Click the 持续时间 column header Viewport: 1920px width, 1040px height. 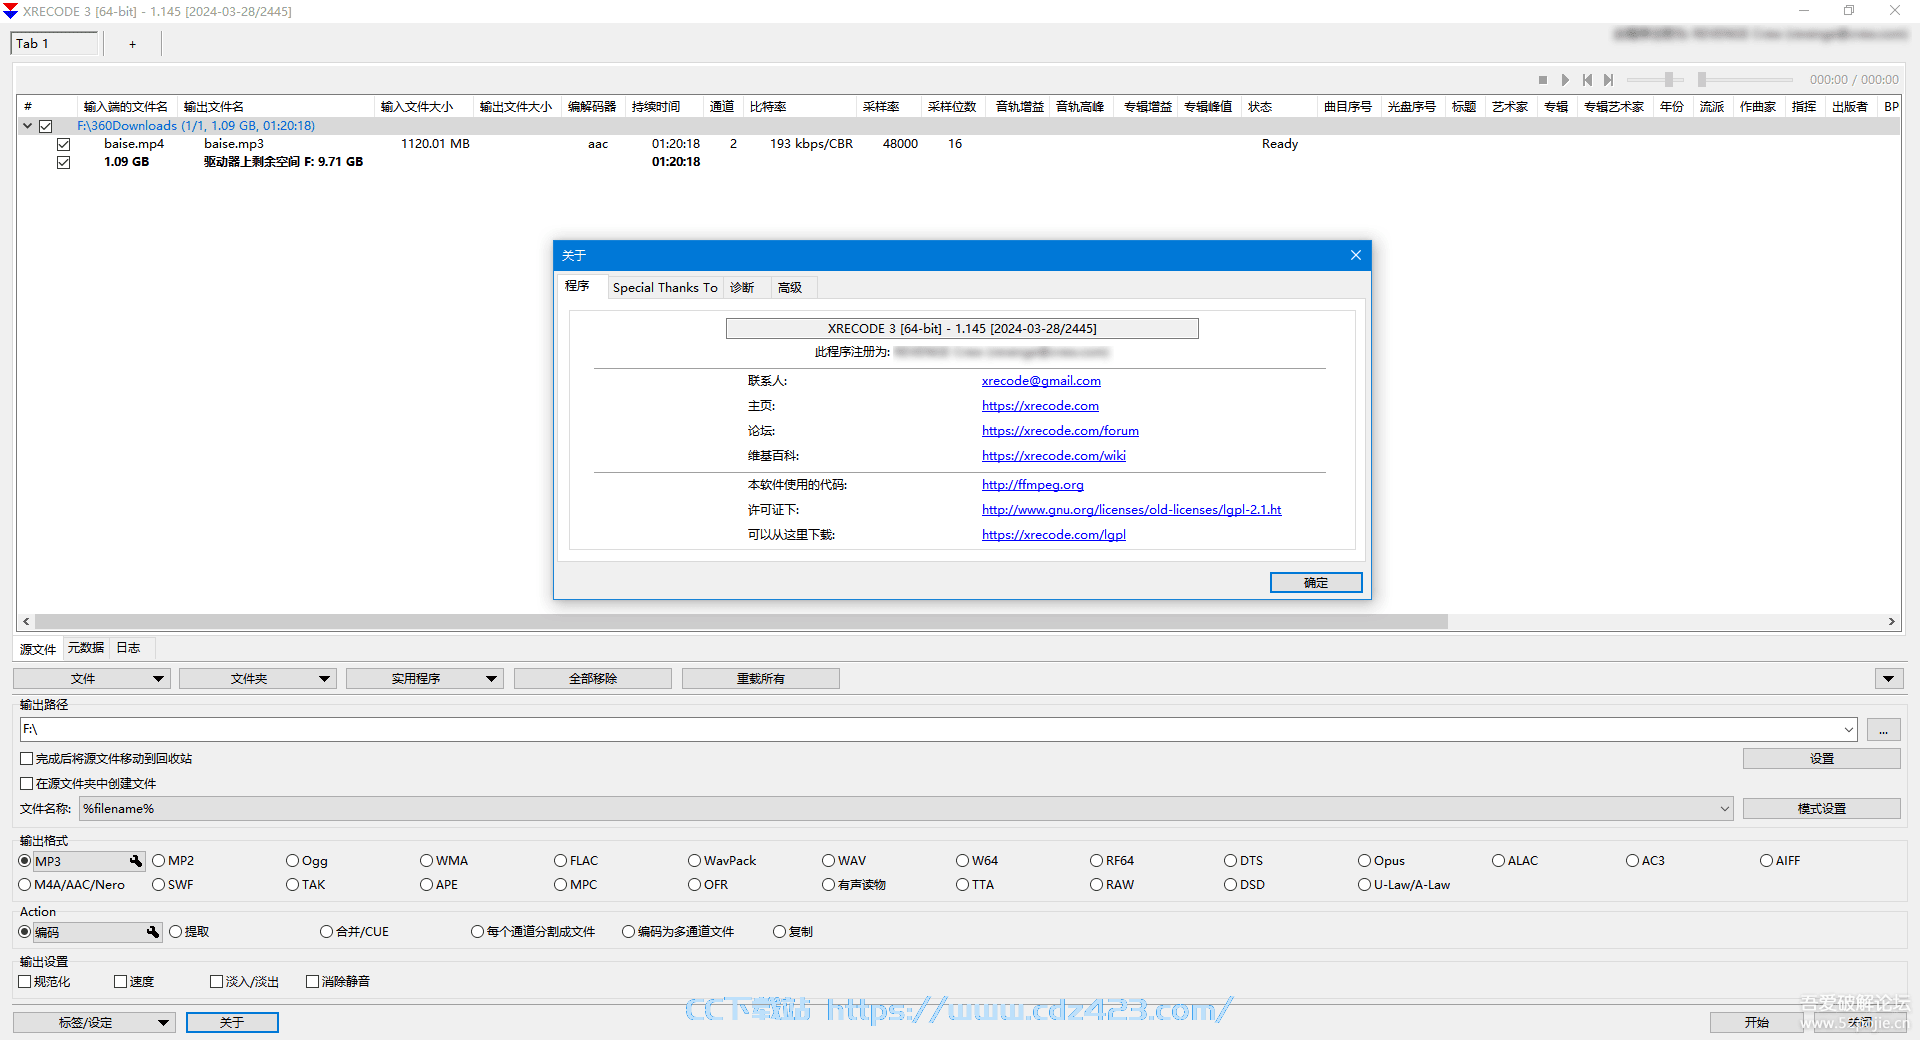[x=664, y=107]
